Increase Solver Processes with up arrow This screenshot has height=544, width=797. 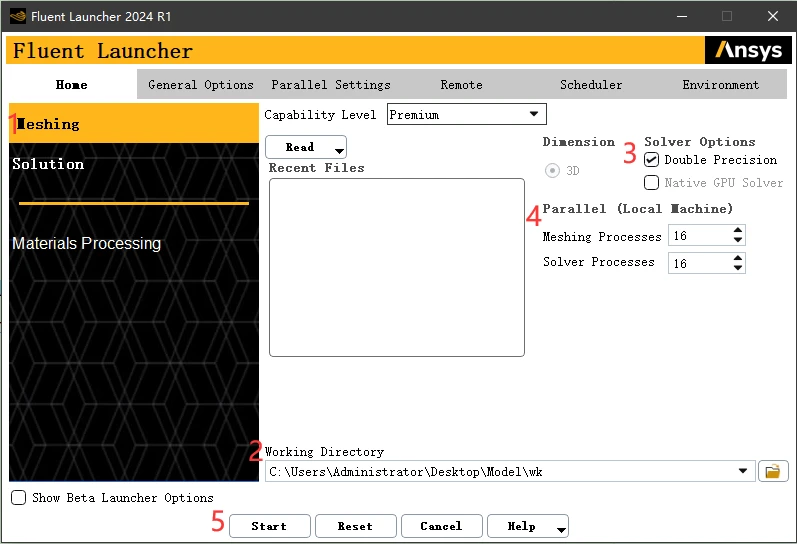pos(738,258)
